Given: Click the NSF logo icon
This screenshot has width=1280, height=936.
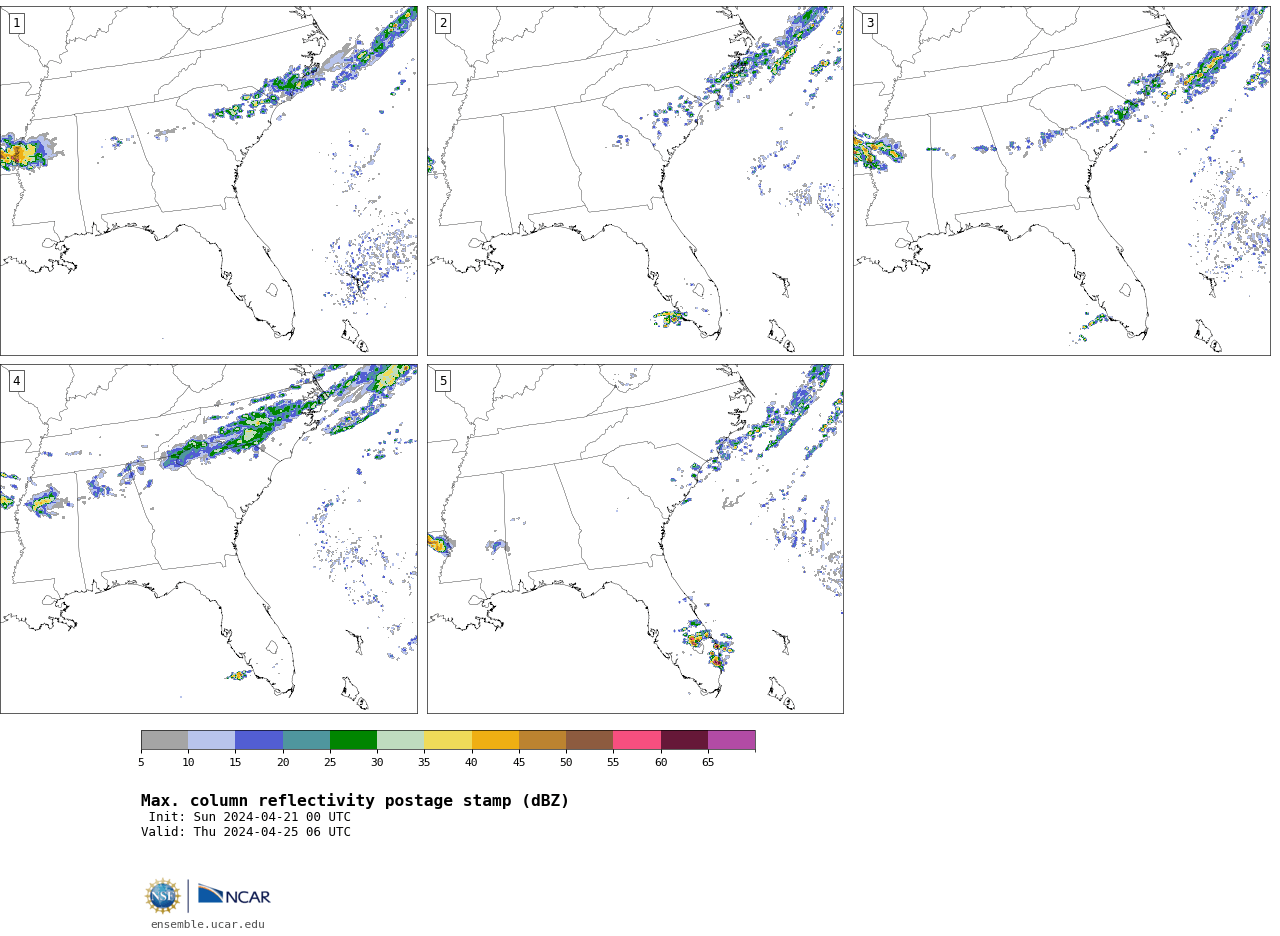Looking at the screenshot, I should pyautogui.click(x=163, y=896).
